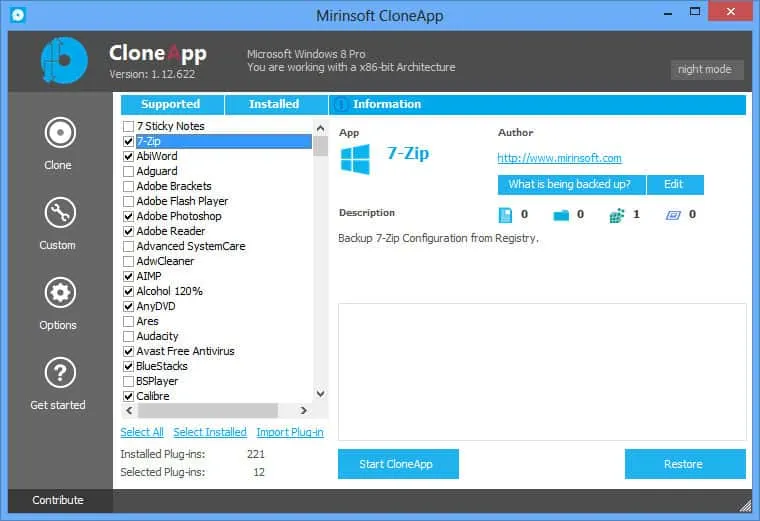The height and width of the screenshot is (521, 760).
Task: Click the horizontal scroll left arrow
Action: coord(129,410)
